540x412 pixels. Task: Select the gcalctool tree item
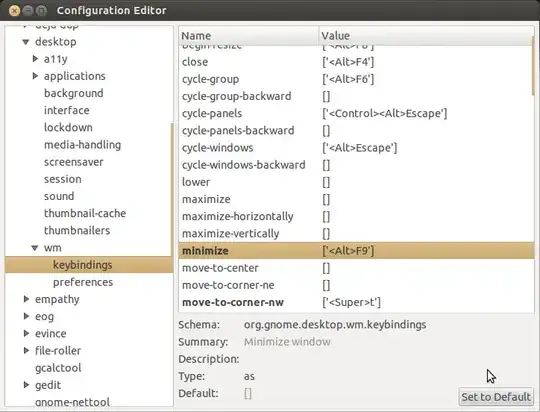[x=58, y=368]
